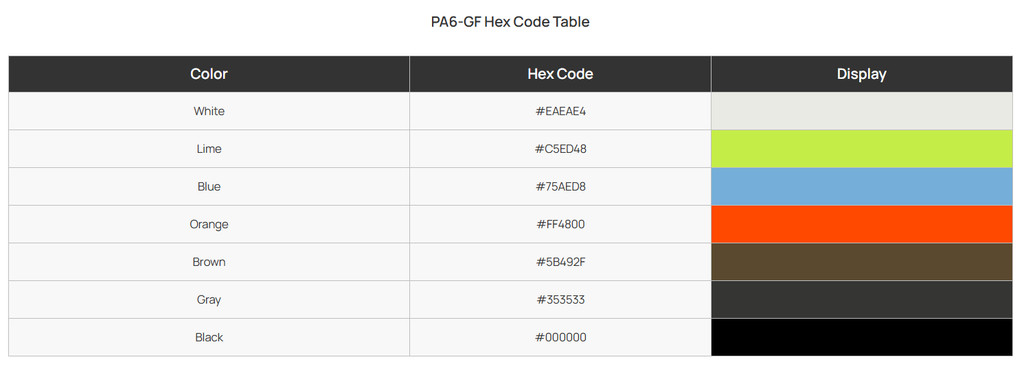
Task: Click the Orange color name cell
Action: point(209,224)
